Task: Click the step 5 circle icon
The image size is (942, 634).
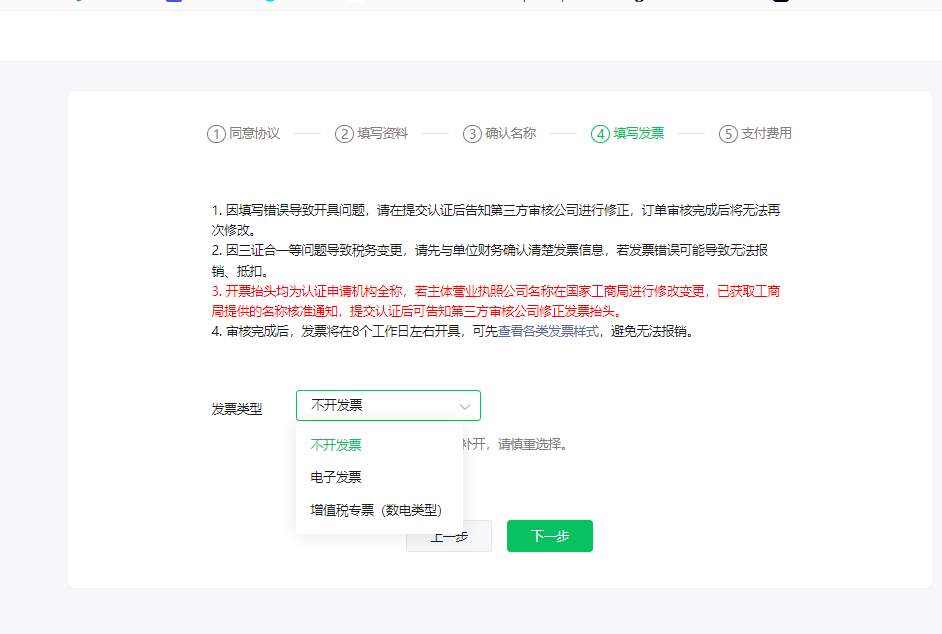Action: pos(728,134)
